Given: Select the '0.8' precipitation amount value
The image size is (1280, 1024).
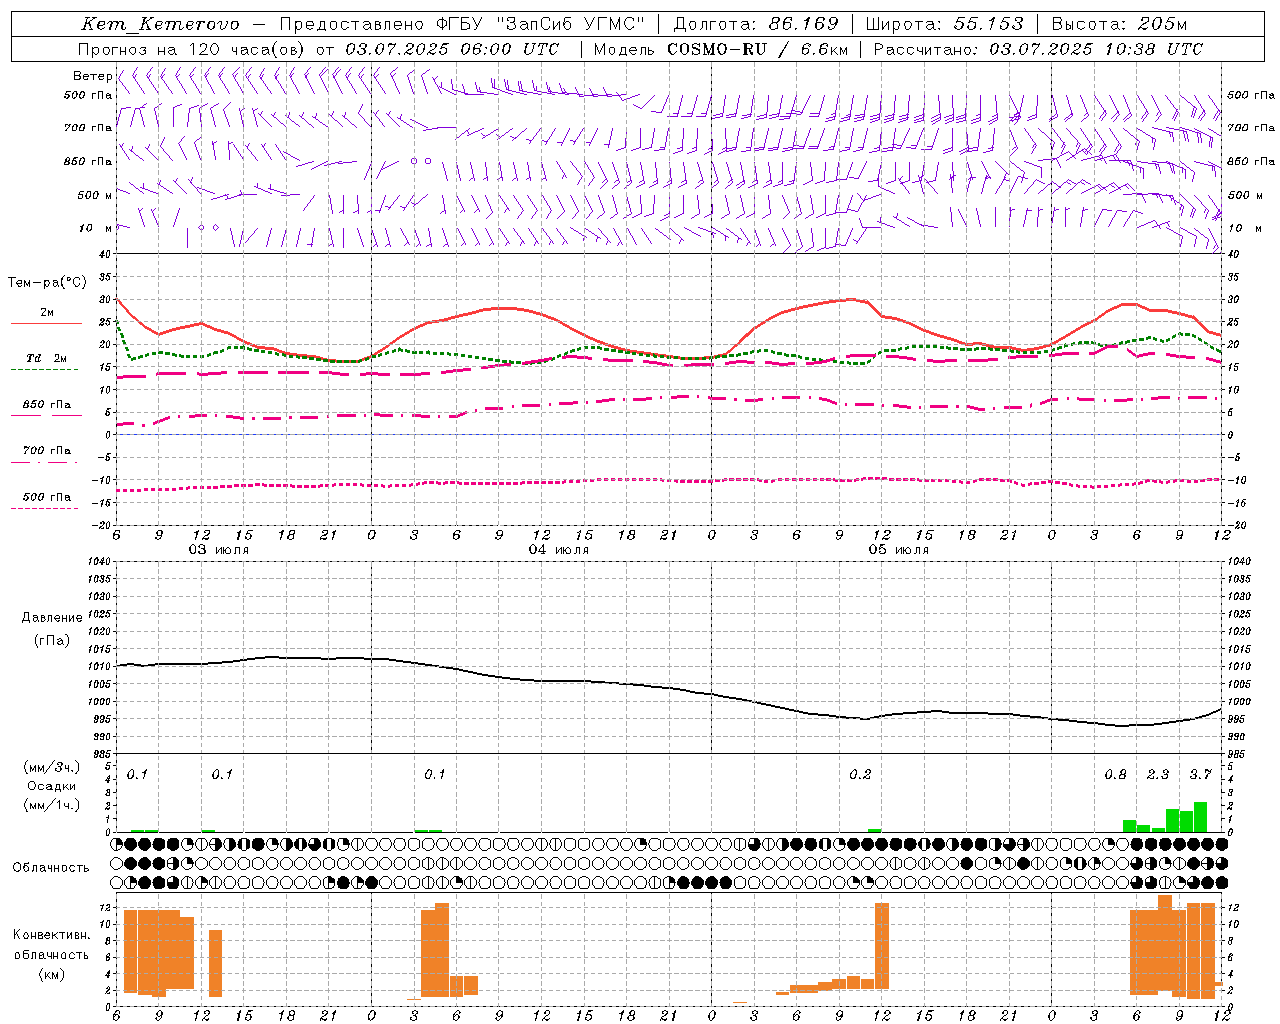Looking at the screenshot, I should tap(1116, 775).
